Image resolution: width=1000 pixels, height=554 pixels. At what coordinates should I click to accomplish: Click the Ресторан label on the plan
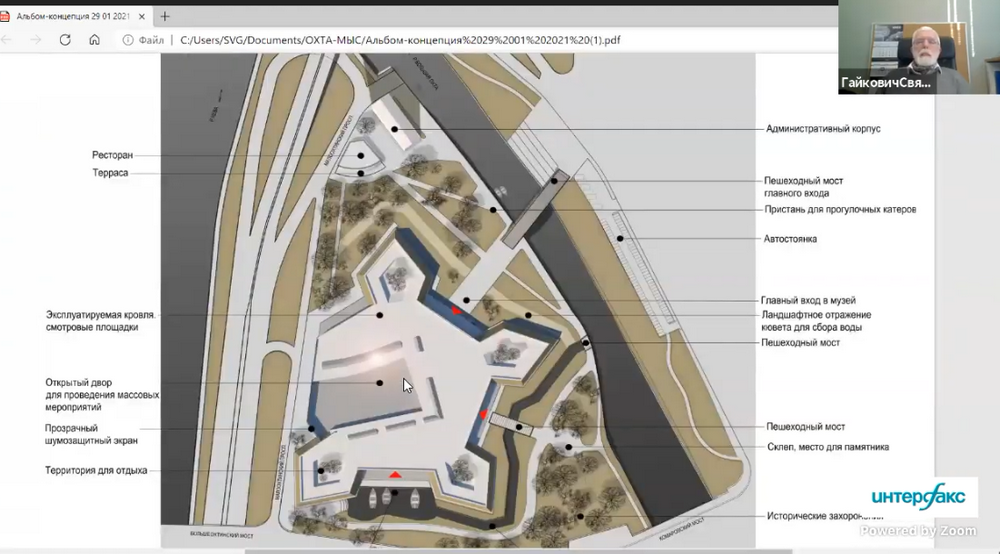112,156
